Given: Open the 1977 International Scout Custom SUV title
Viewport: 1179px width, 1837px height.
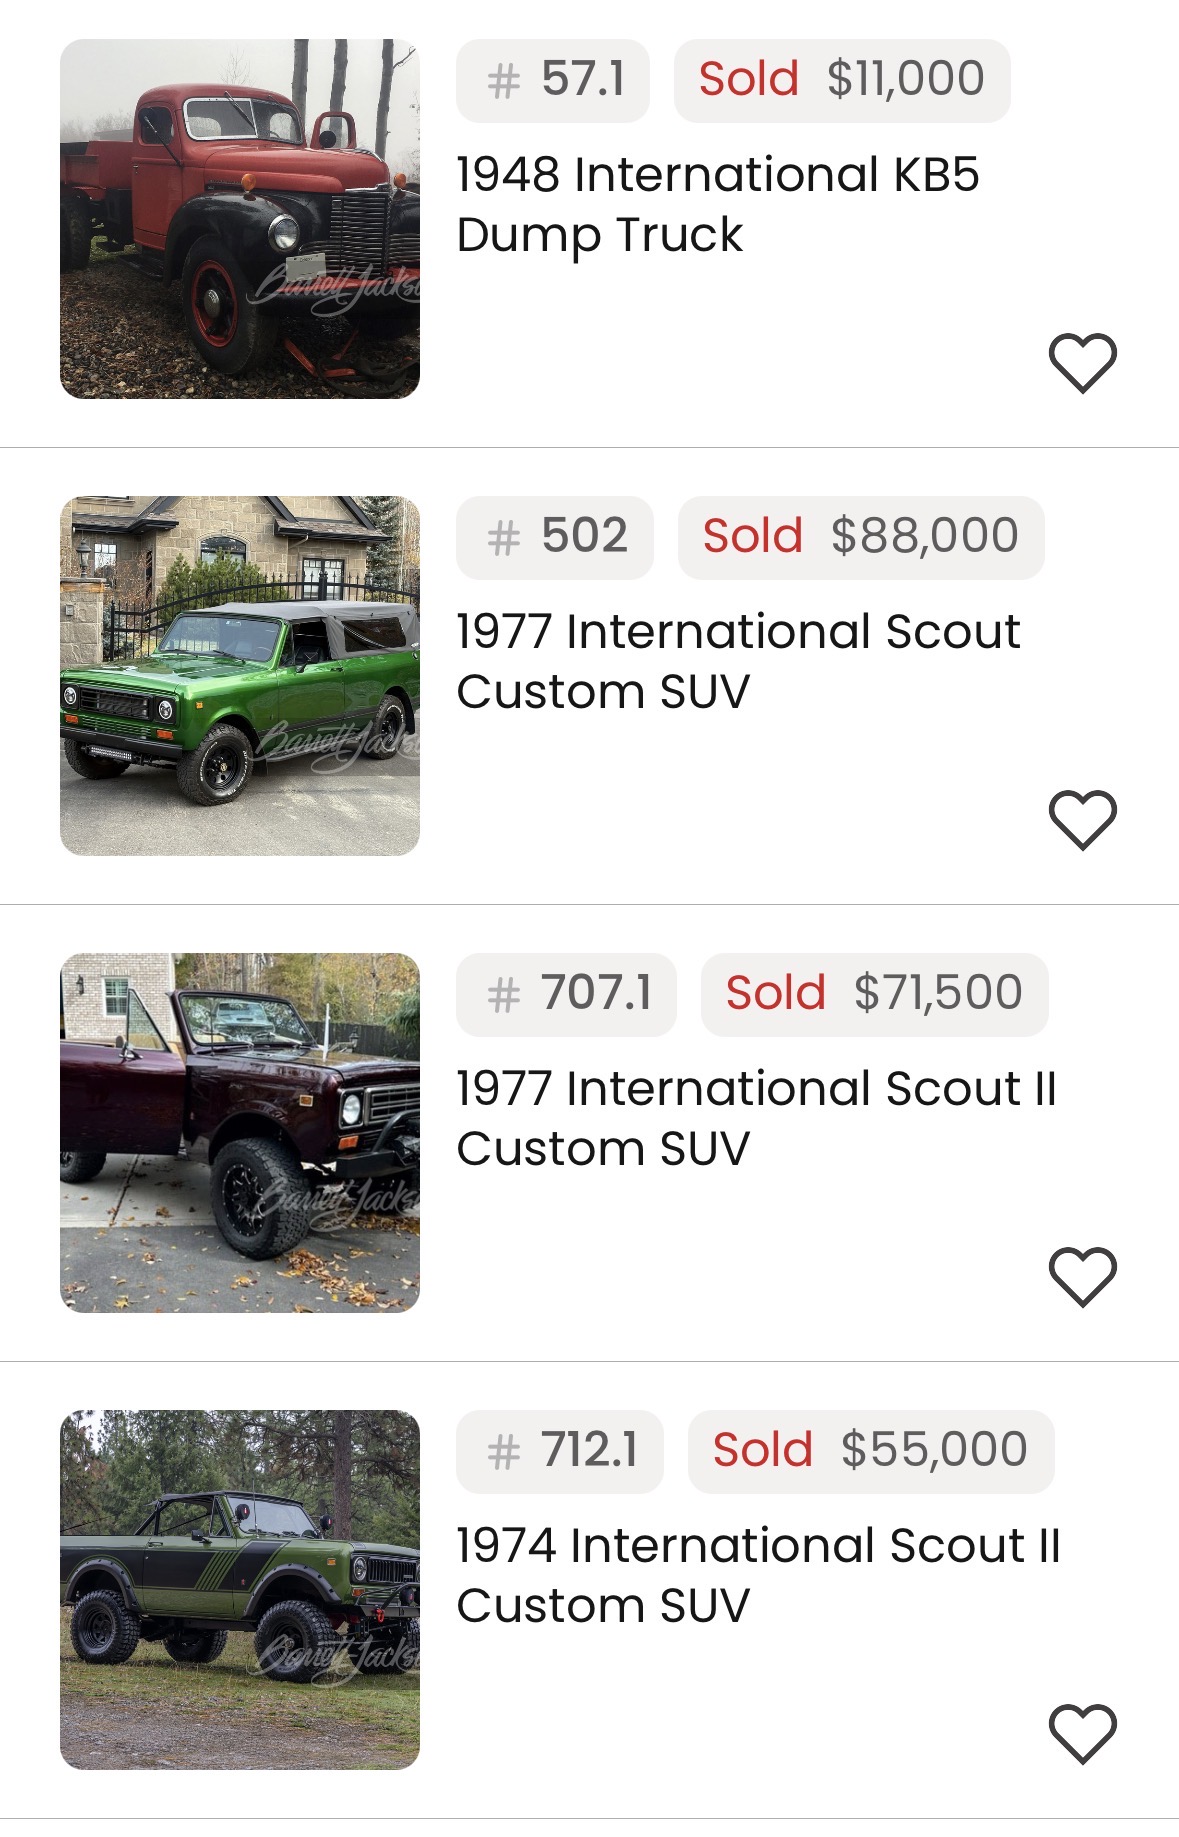Looking at the screenshot, I should [x=738, y=662].
